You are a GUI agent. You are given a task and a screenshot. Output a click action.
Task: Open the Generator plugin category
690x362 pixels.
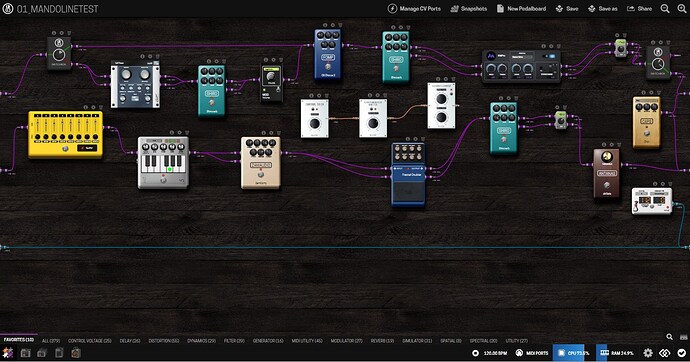tap(268, 340)
